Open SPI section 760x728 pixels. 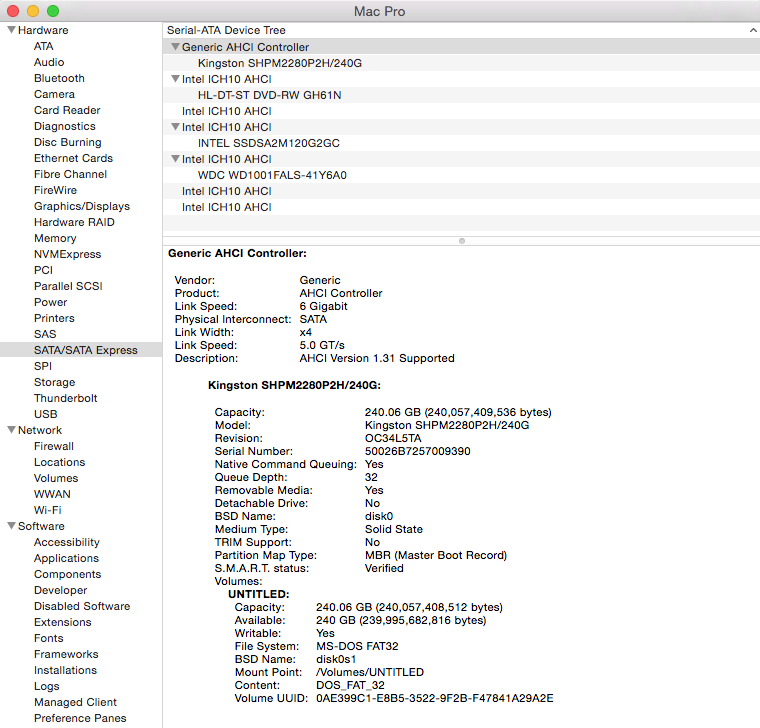click(43, 366)
